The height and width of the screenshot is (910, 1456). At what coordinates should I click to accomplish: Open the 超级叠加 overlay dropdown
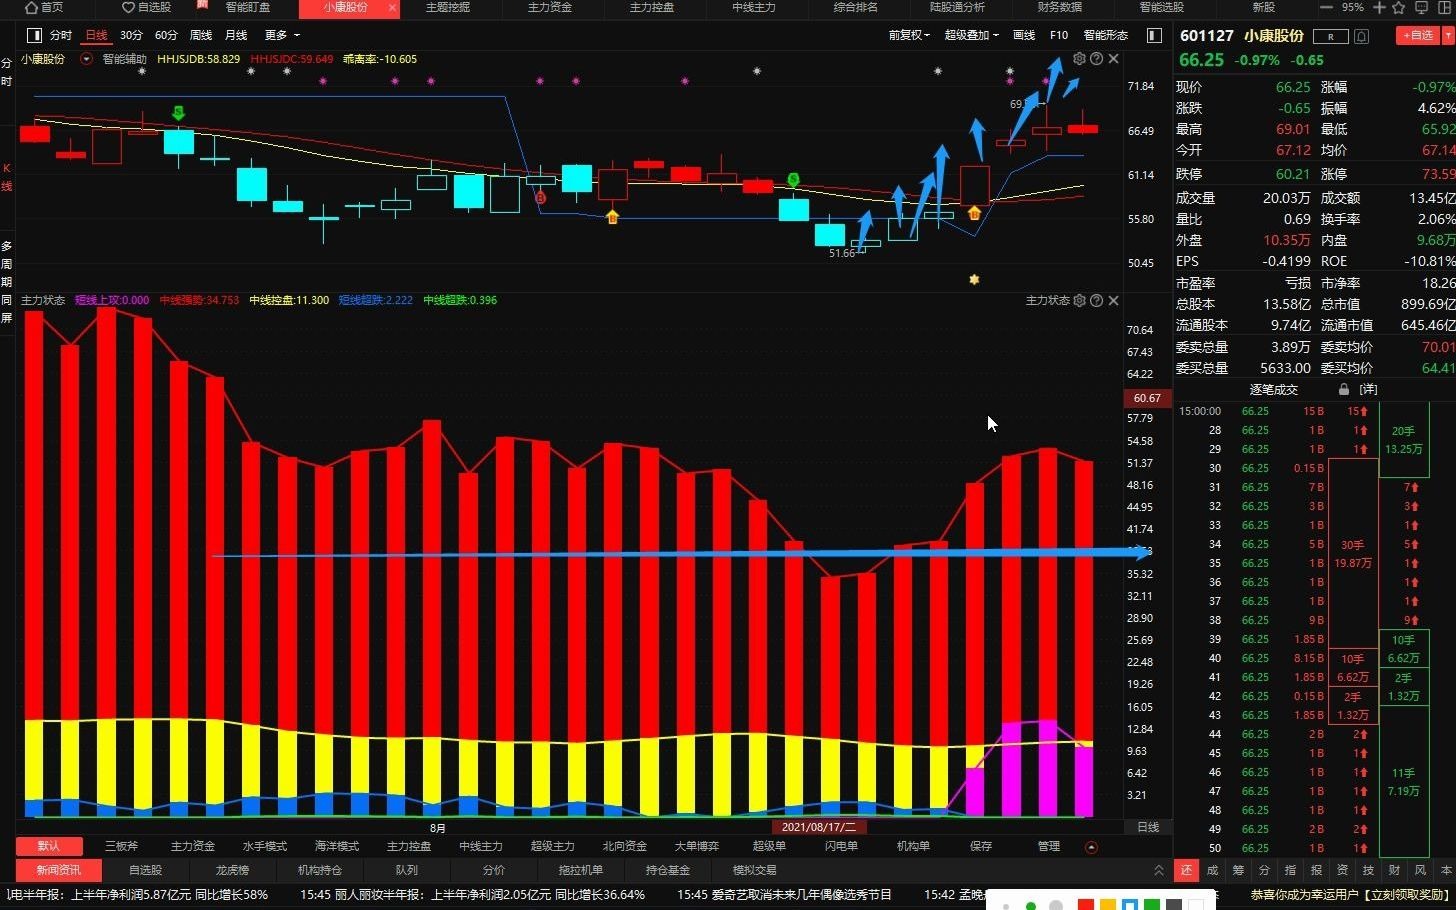click(x=972, y=35)
